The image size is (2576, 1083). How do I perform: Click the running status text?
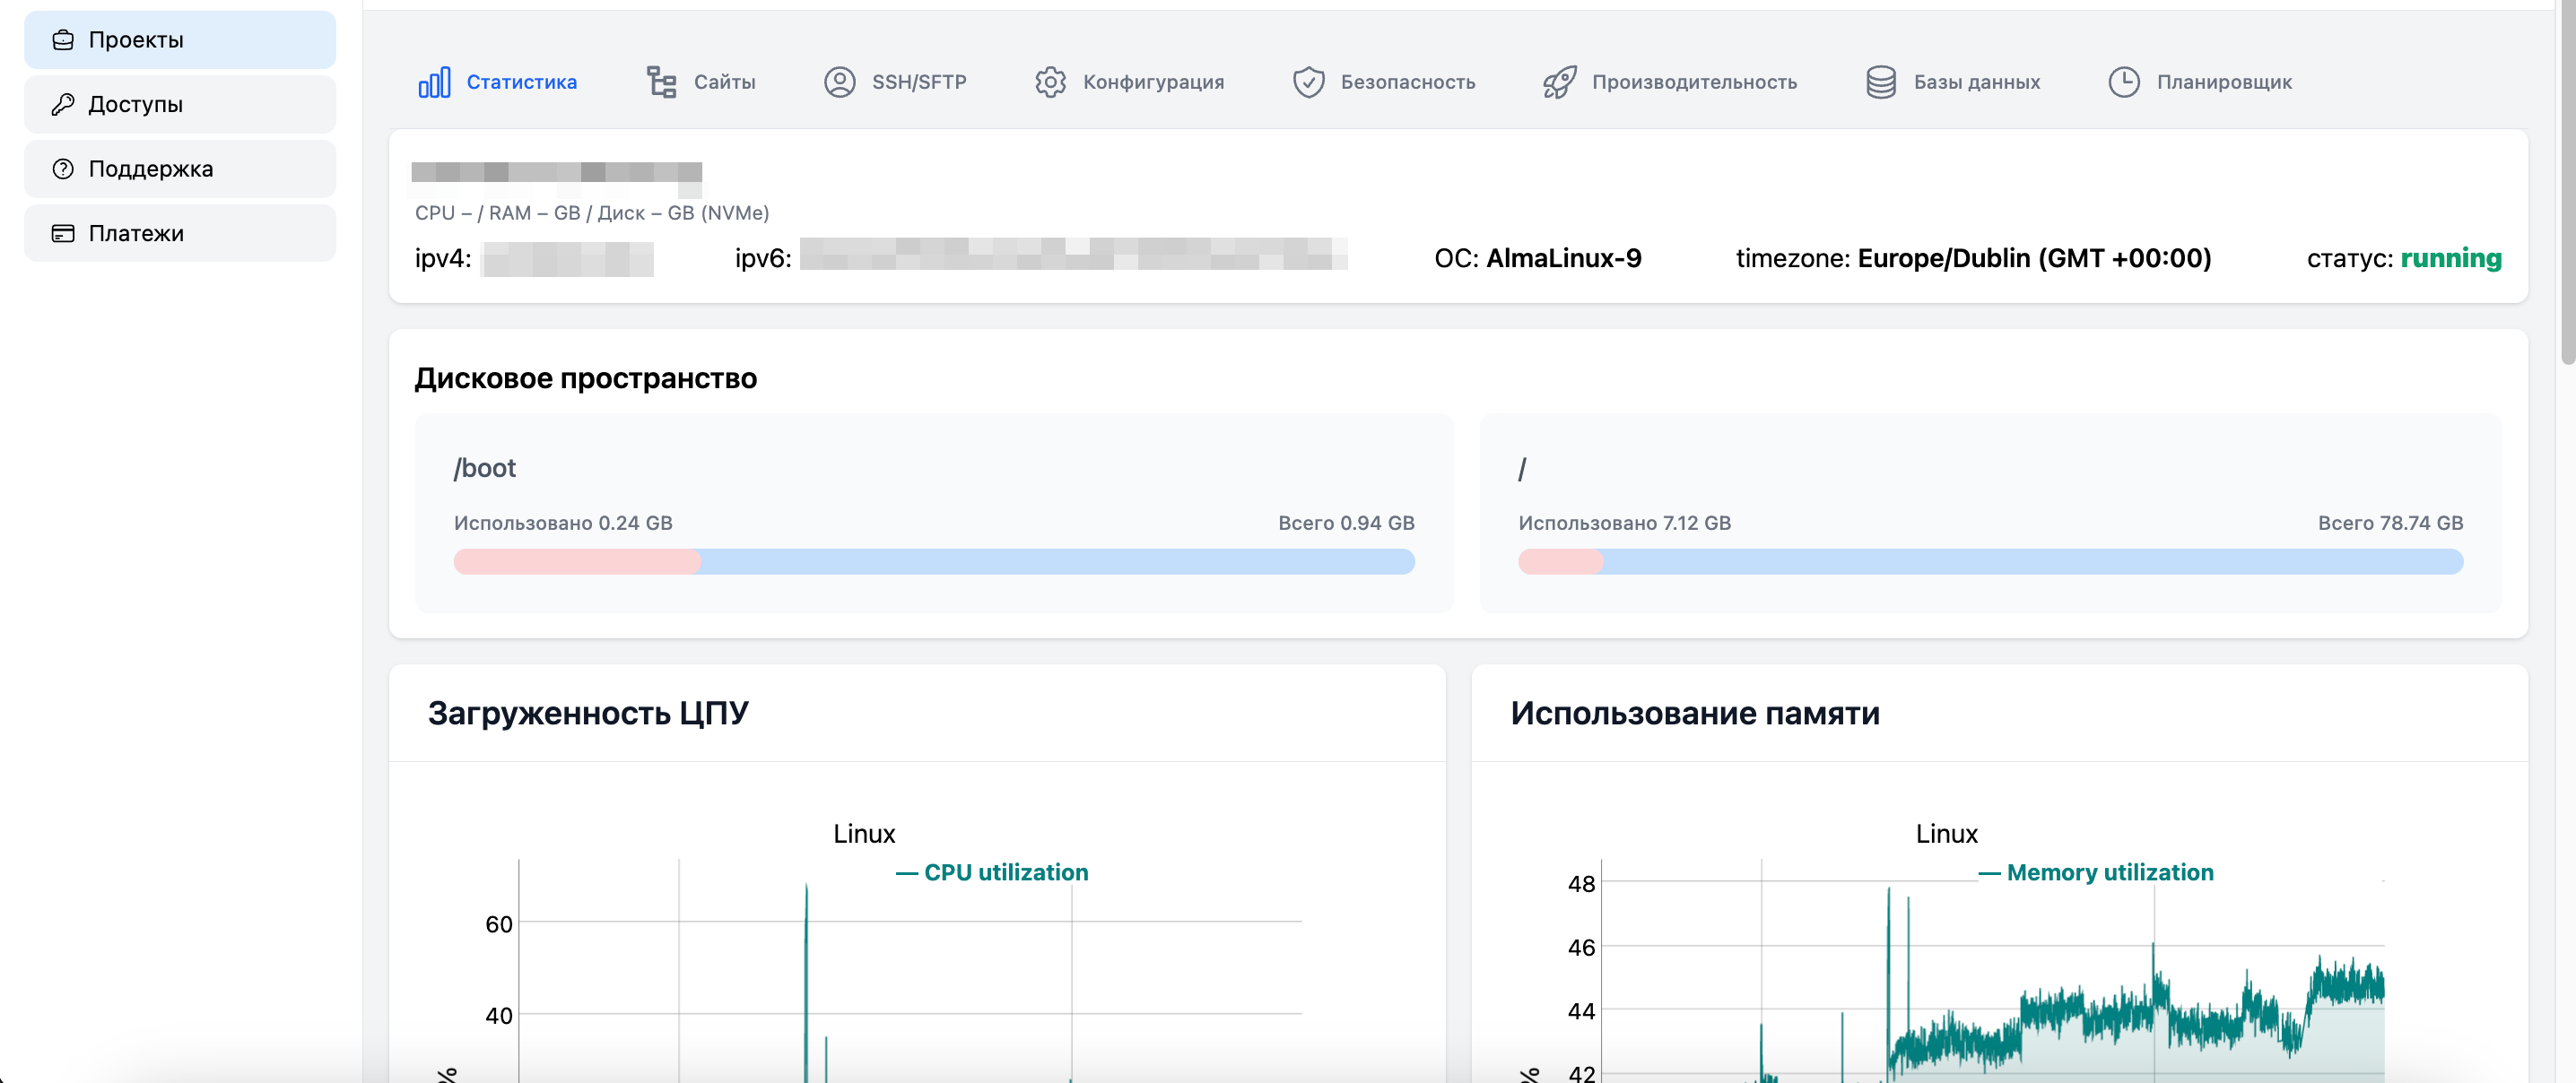tap(2451, 258)
